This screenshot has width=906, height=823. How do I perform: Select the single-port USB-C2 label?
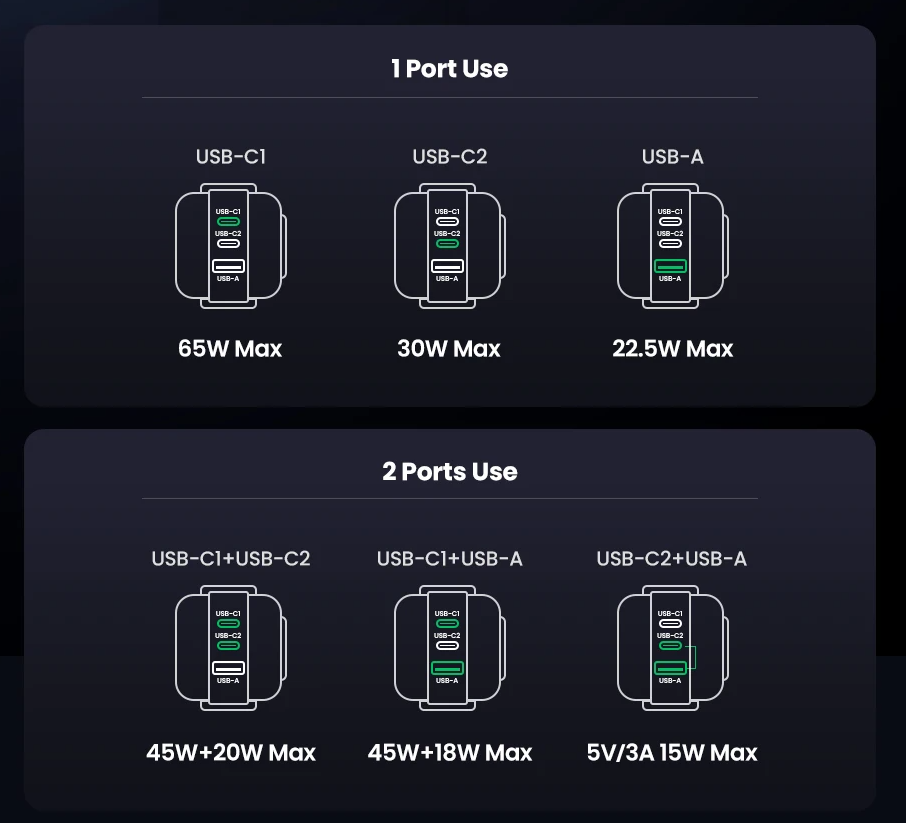449,156
